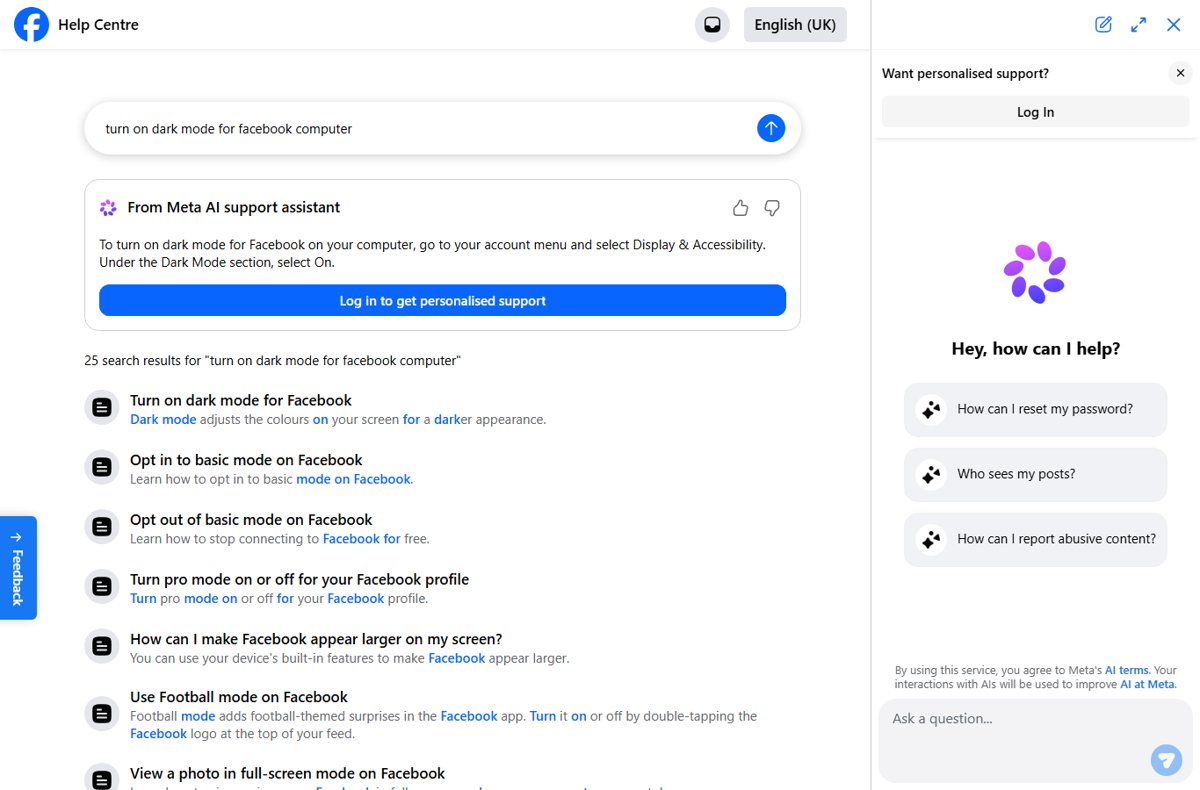The height and width of the screenshot is (790, 1200).
Task: Click Log In button in assistant panel
Action: coord(1035,112)
